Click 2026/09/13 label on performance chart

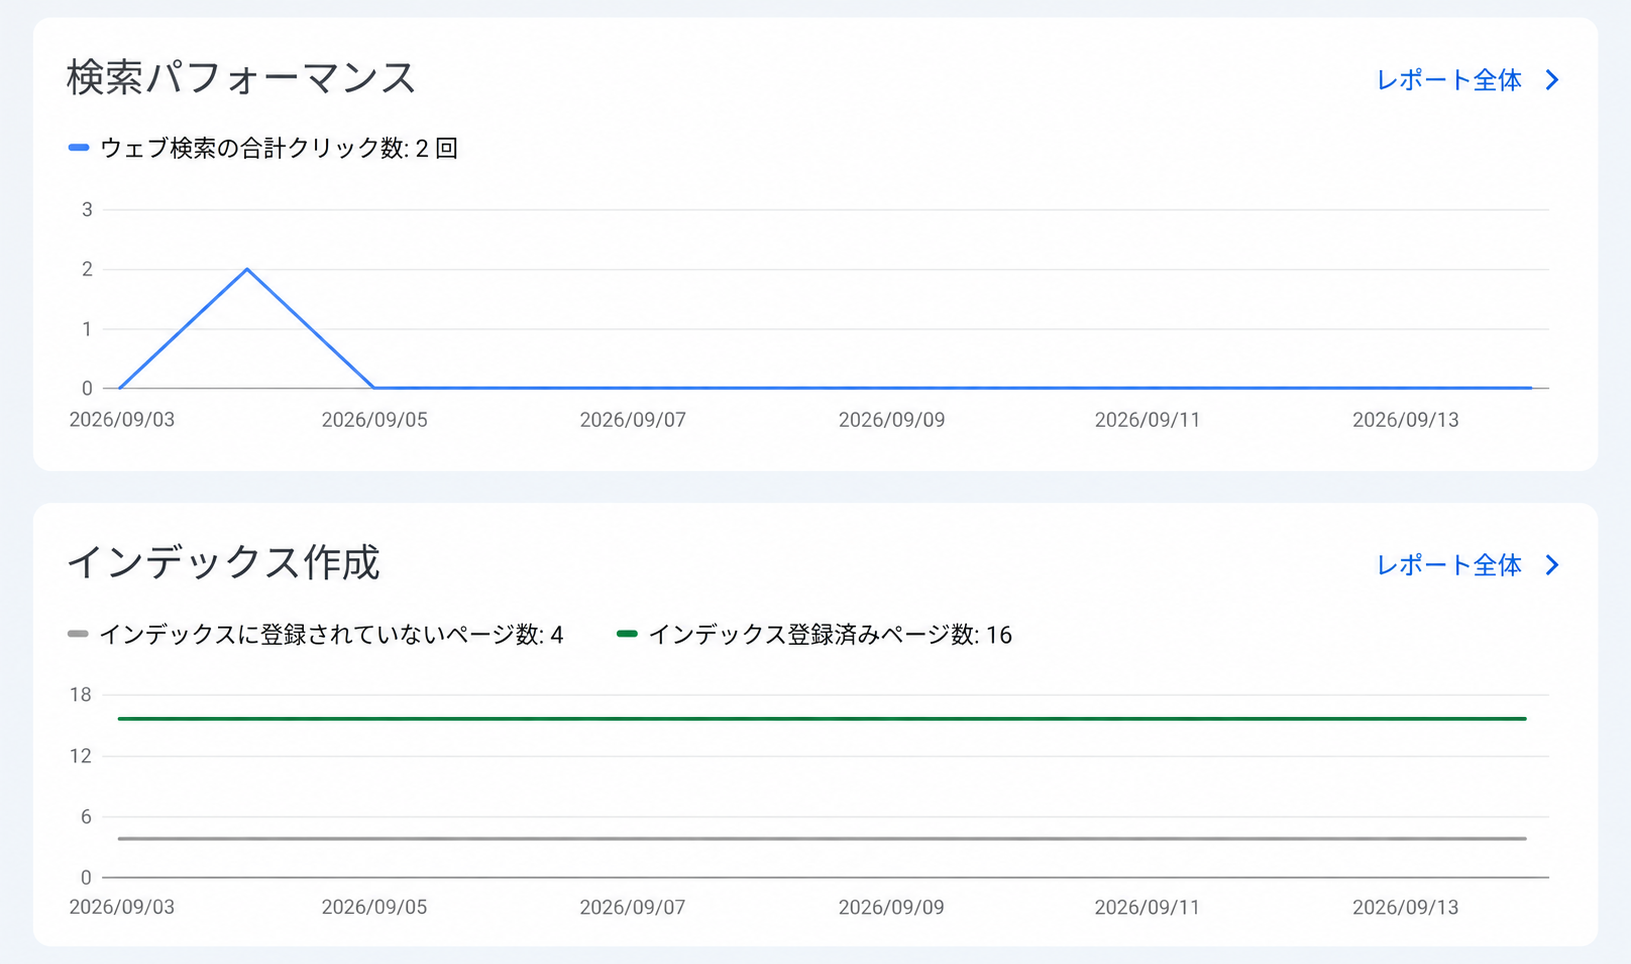[1405, 420]
